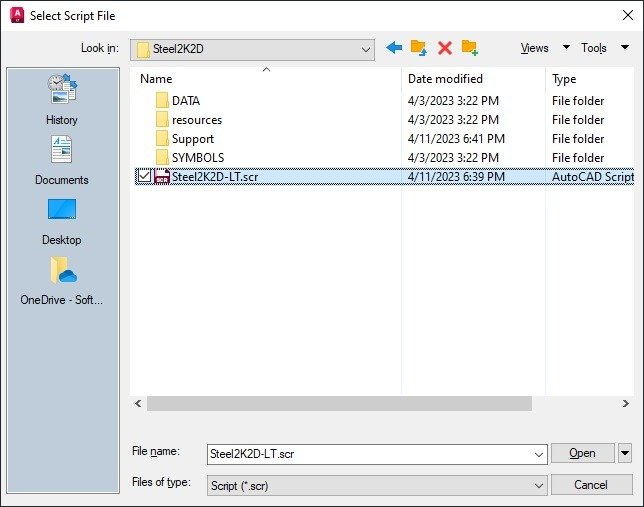Expand the File name history dropdown
Viewport: 644px width, 507px height.
click(538, 454)
